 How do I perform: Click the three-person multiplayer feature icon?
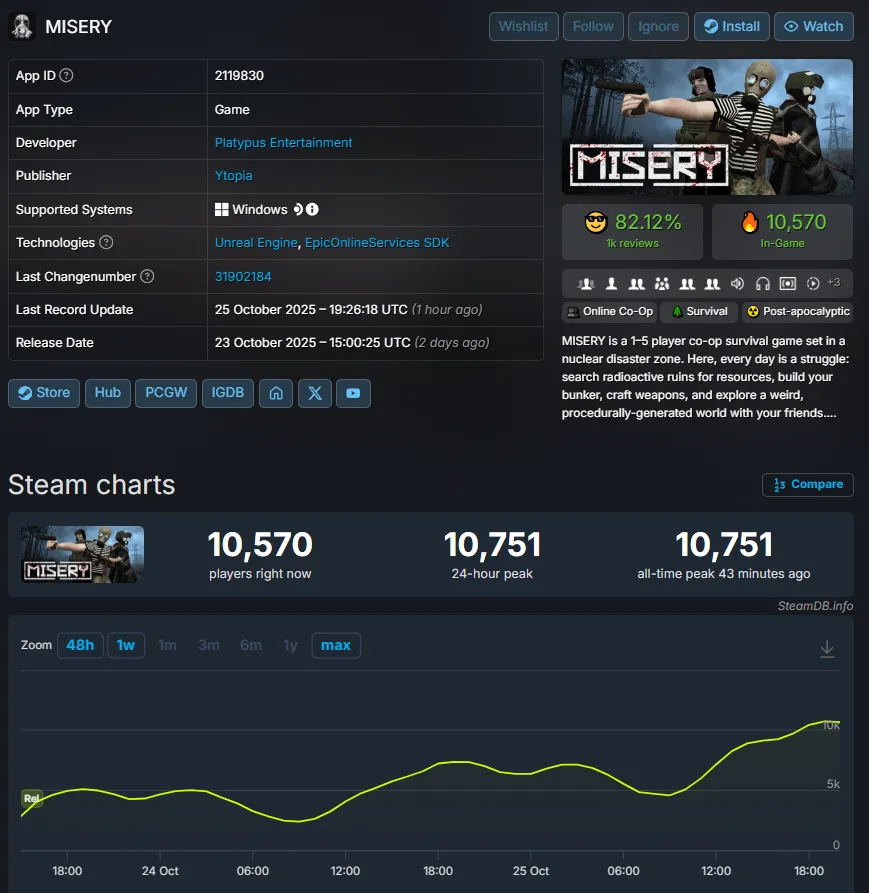[x=585, y=283]
